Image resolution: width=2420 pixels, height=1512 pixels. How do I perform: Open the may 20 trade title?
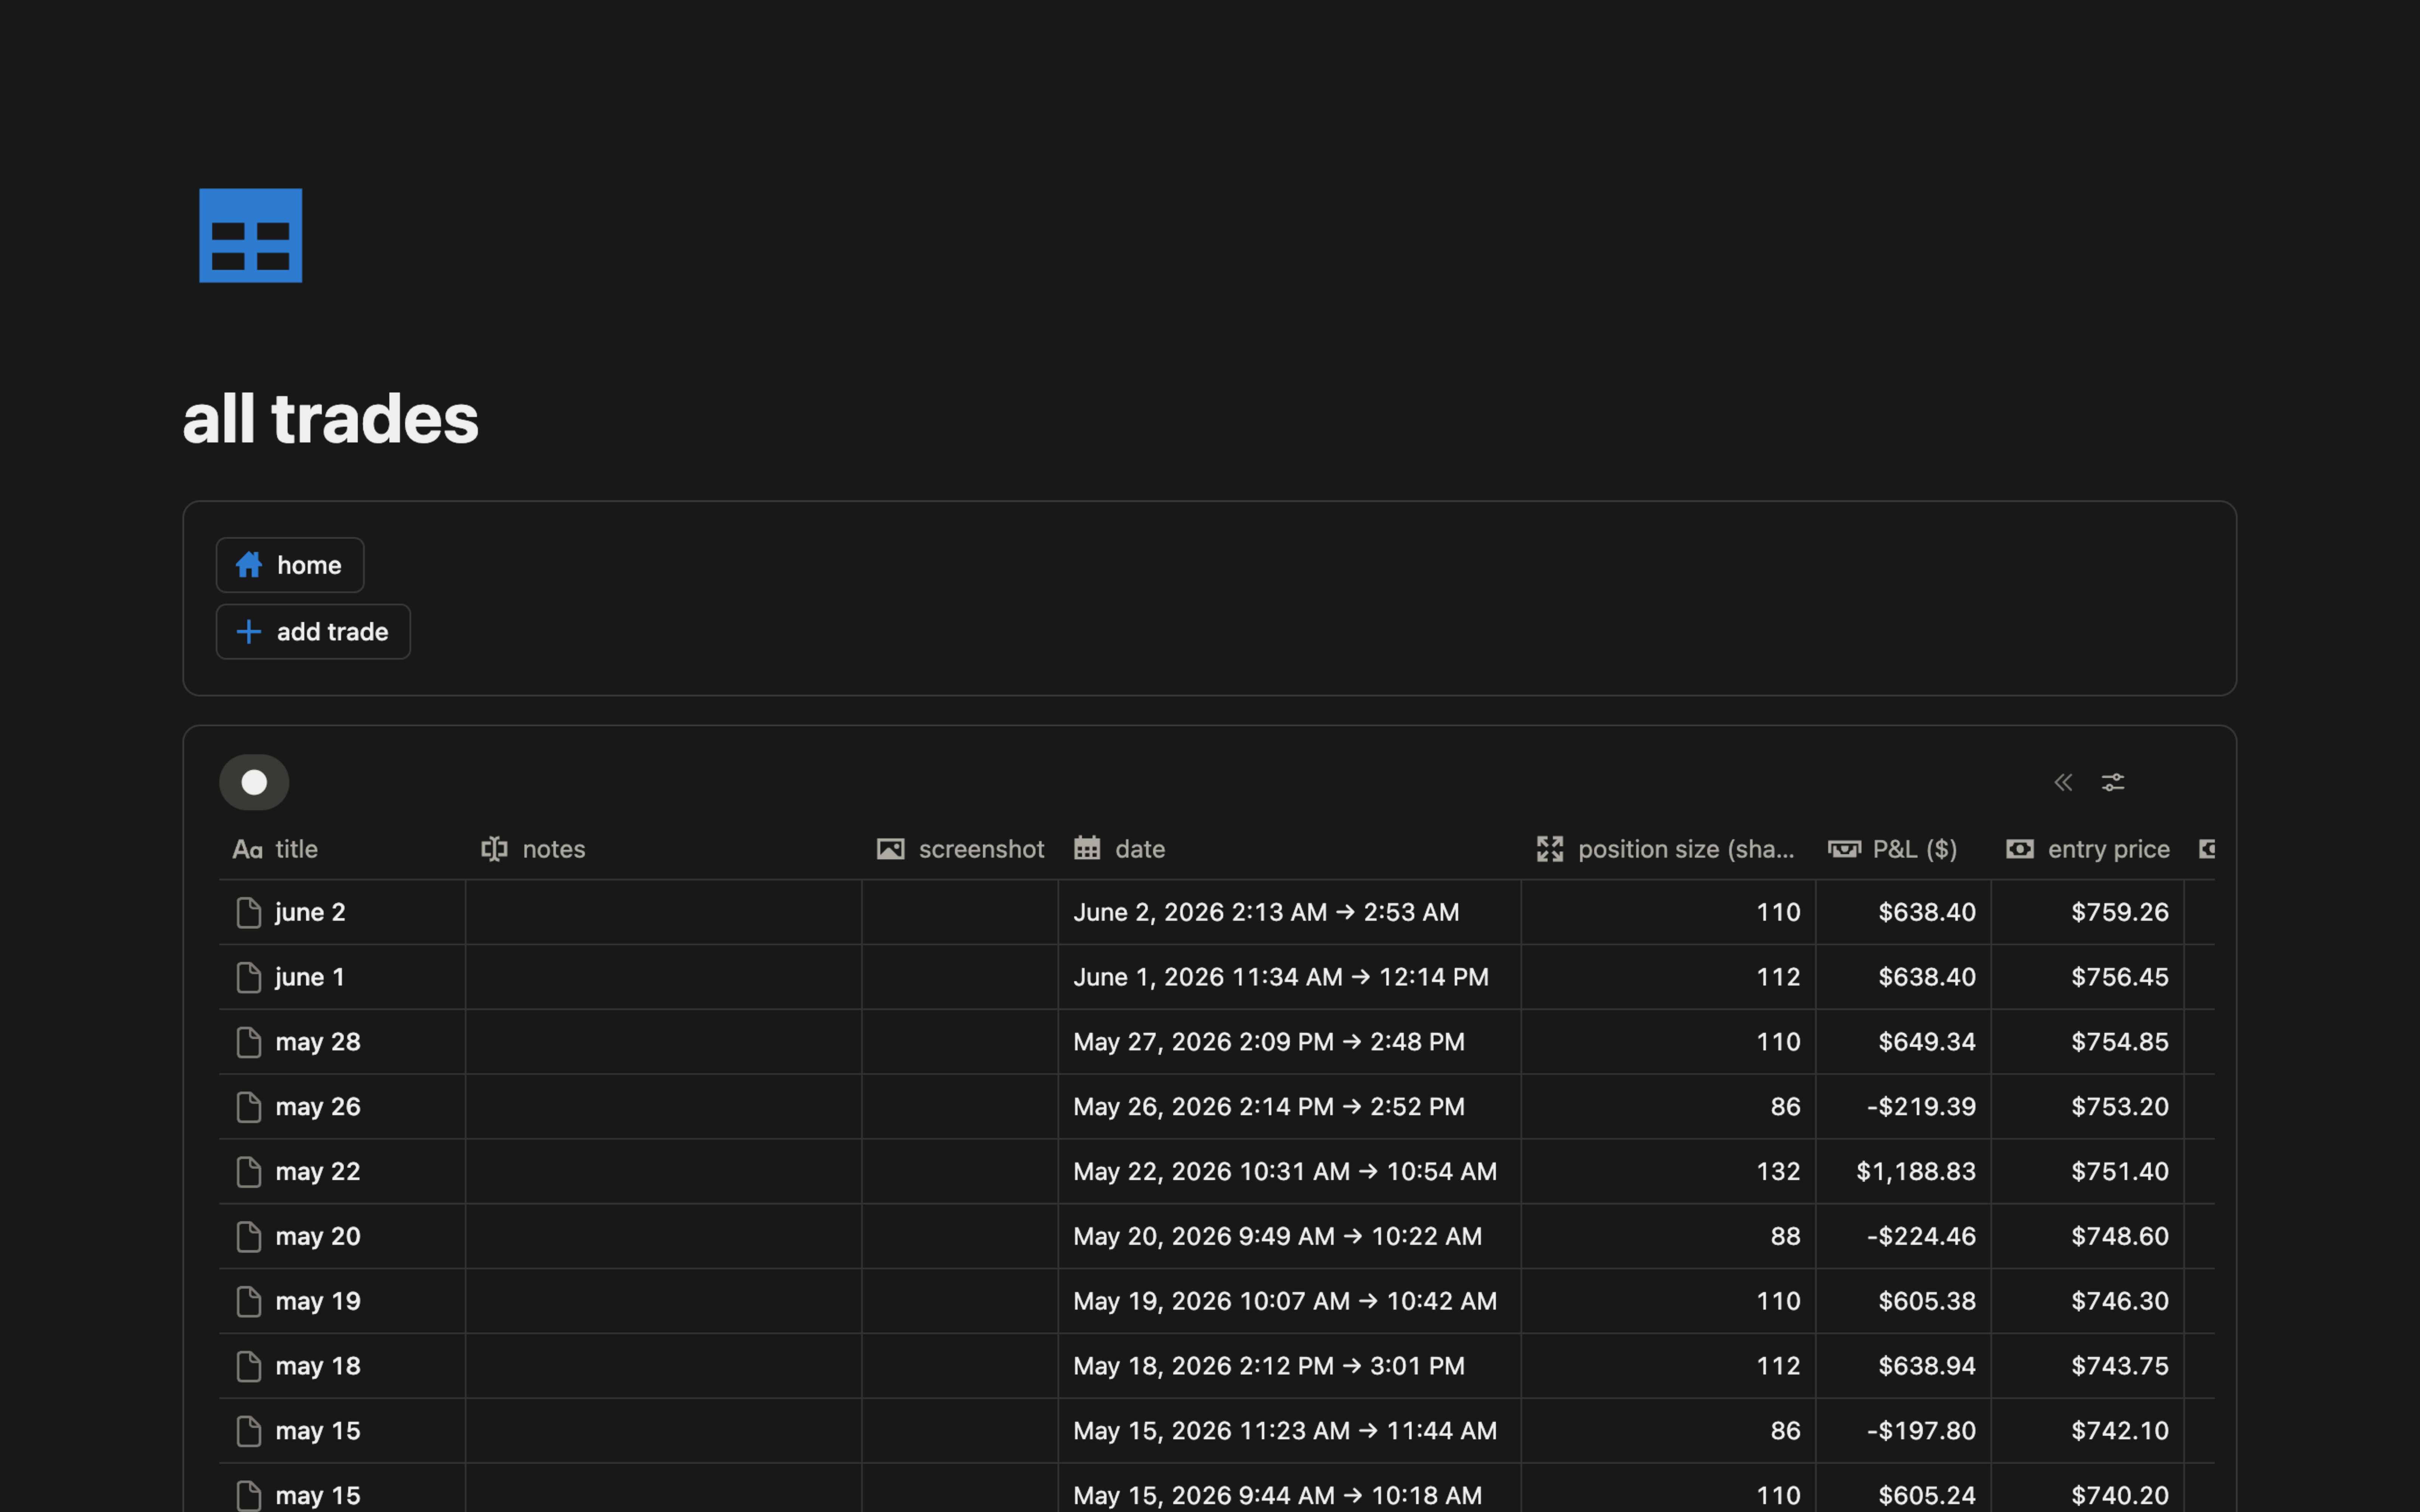coord(318,1236)
